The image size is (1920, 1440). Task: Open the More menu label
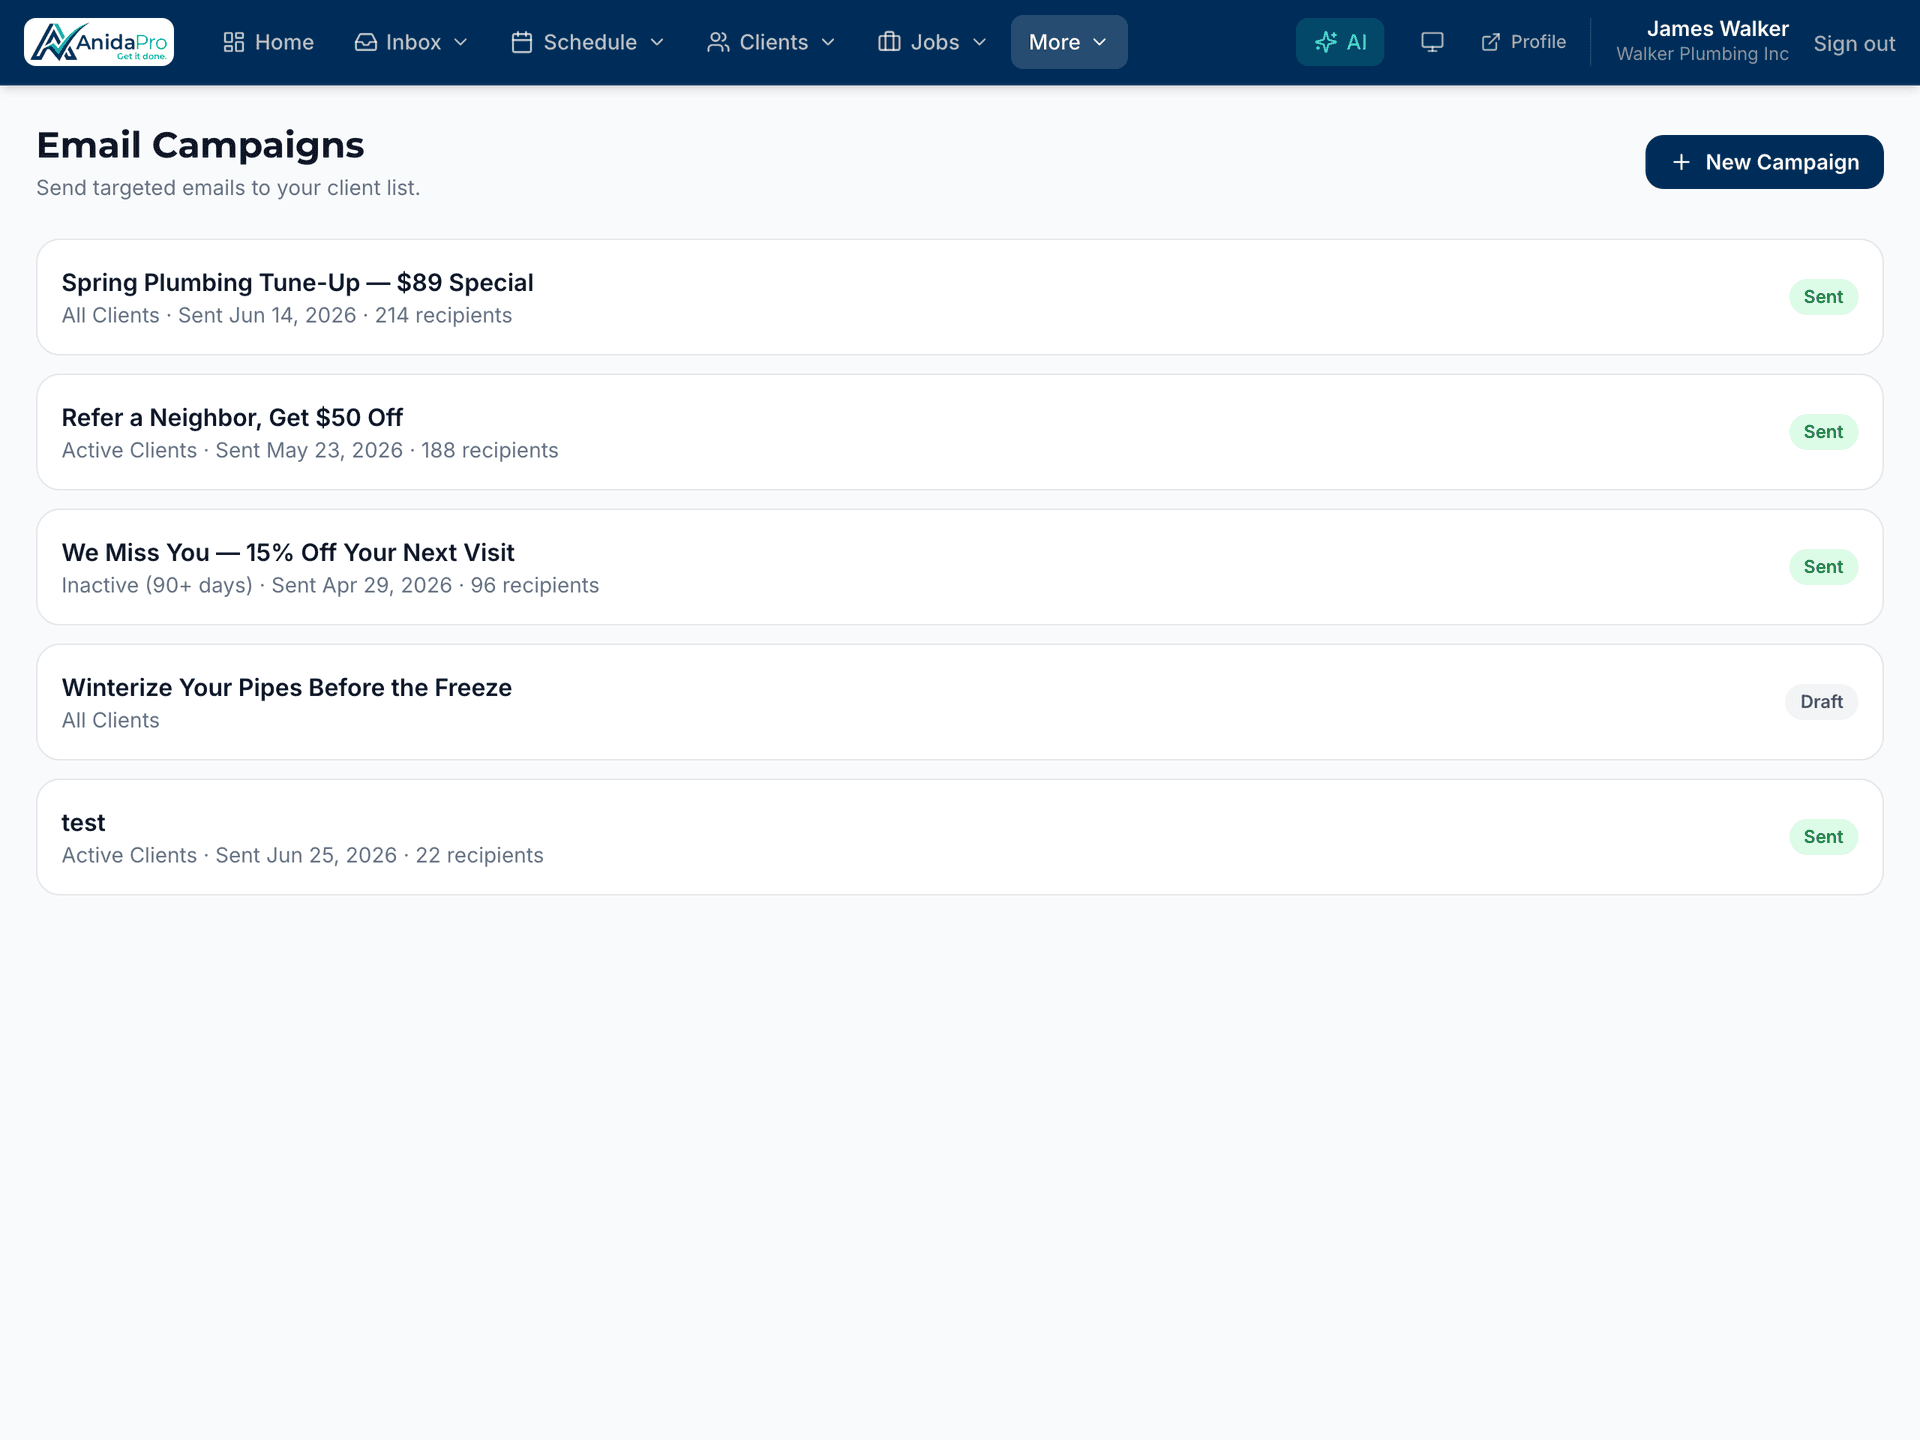point(1054,42)
